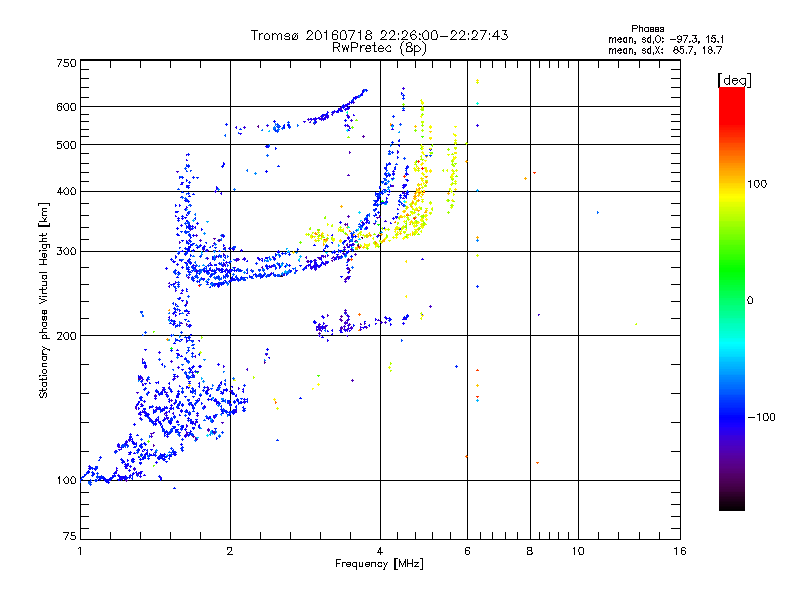
Task: Click the blue region of the colorbar near -100
Action: [732, 416]
